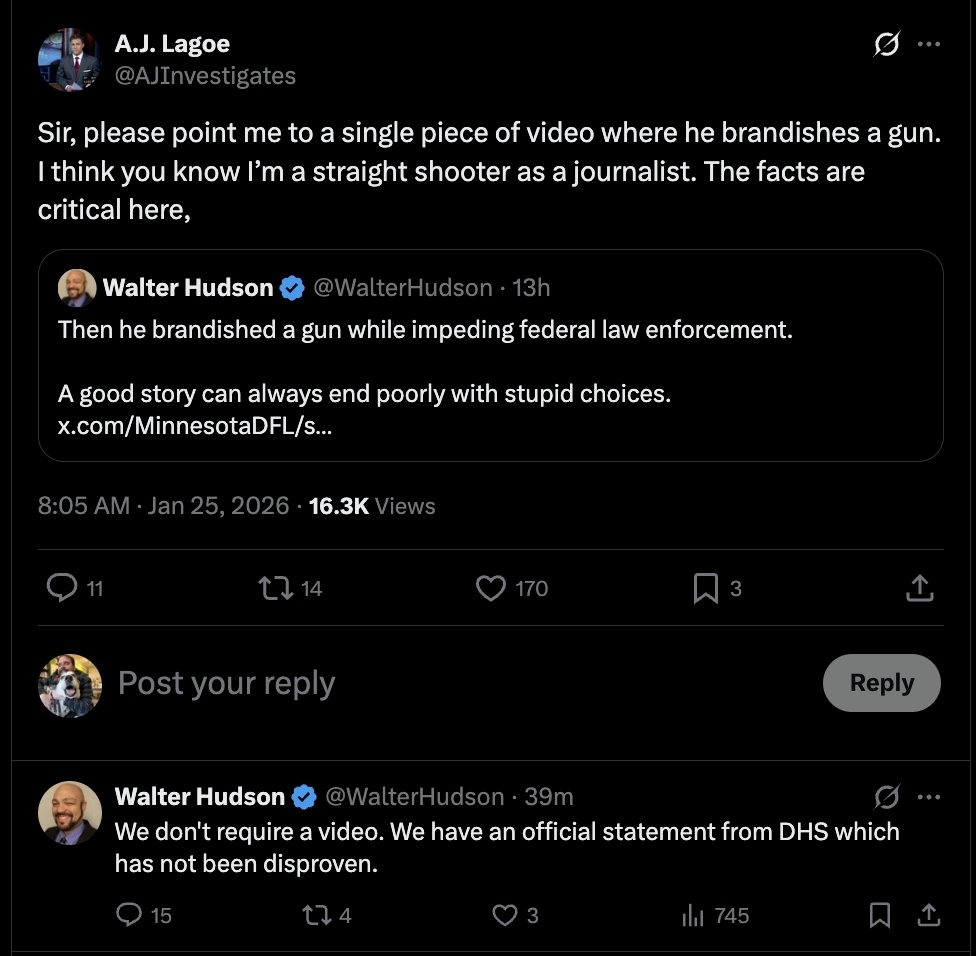Bookmark Walter Hudson's reply
The height and width of the screenshot is (956, 976).
pos(880,915)
